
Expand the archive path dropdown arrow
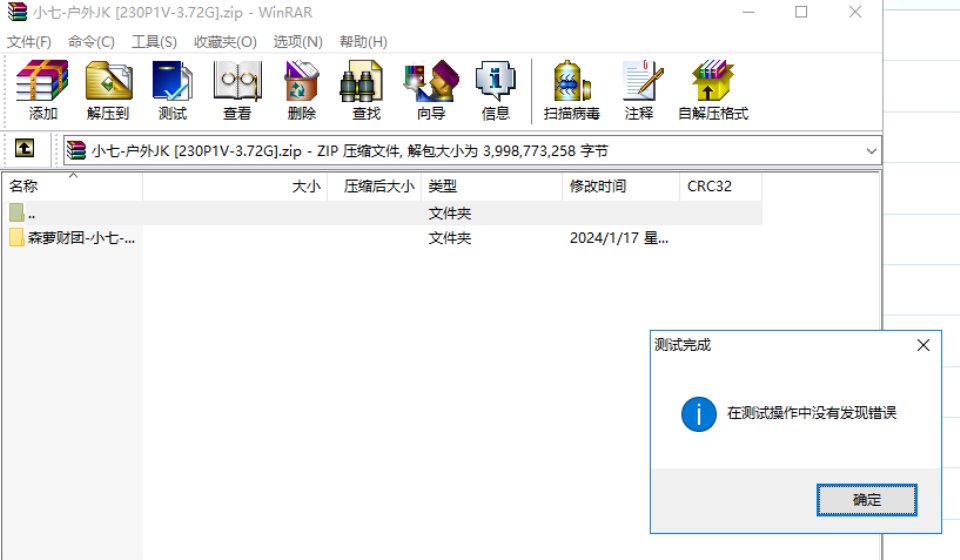tap(871, 151)
